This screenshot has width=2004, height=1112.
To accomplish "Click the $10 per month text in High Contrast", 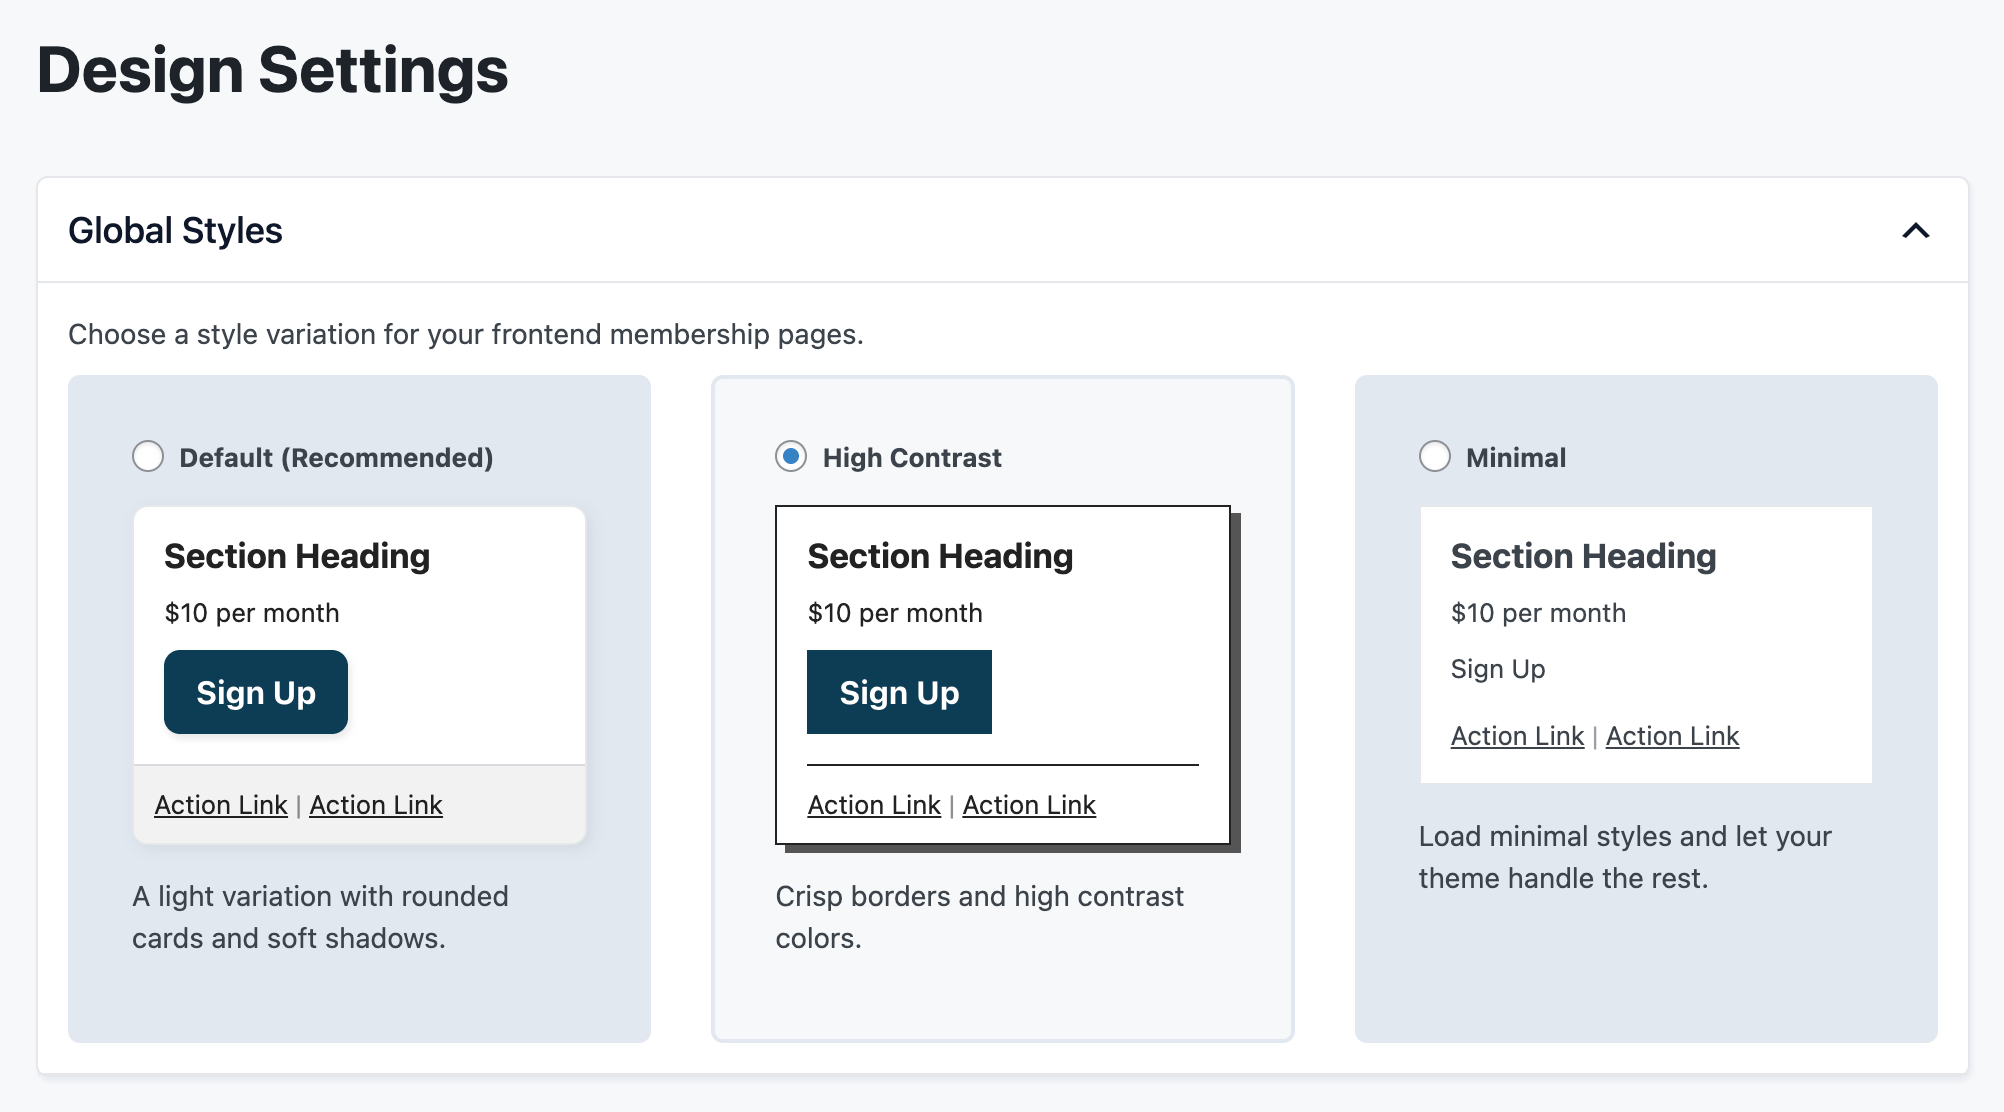I will pos(894,612).
